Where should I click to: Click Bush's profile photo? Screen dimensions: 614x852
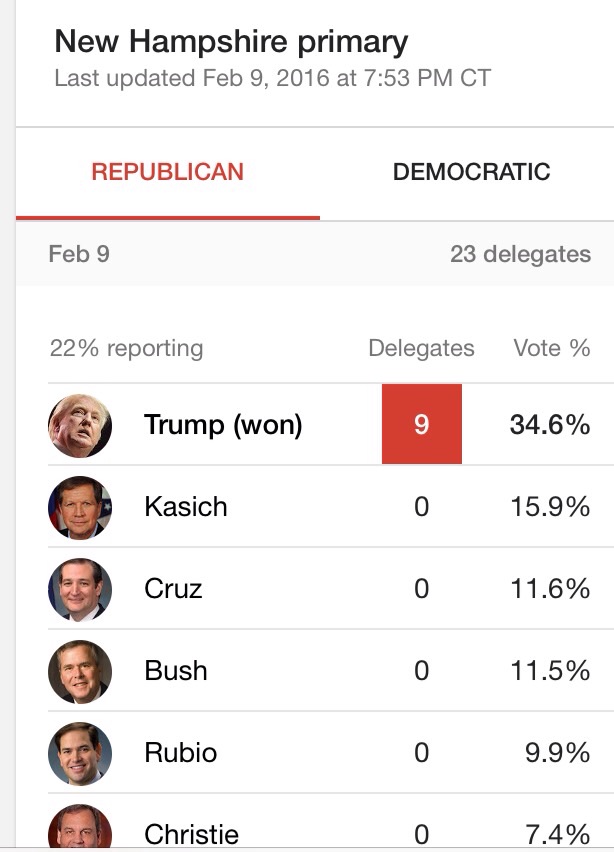coord(80,672)
